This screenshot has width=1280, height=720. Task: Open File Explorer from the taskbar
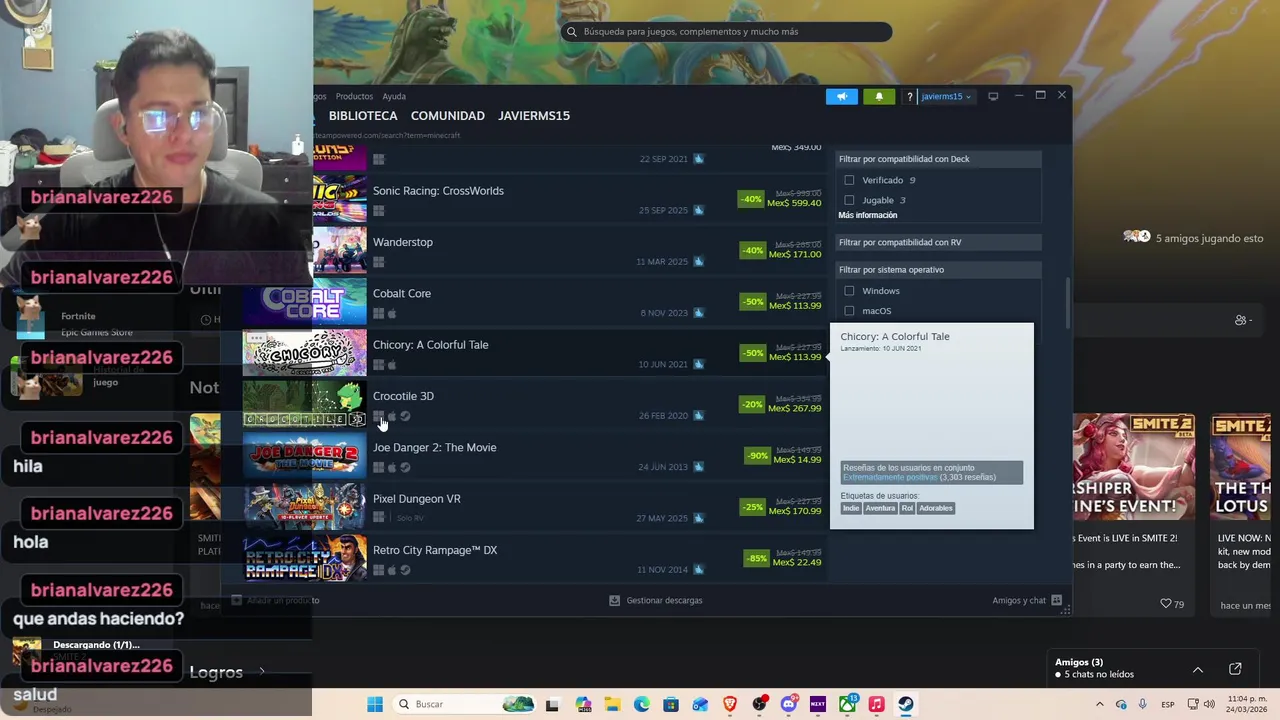coord(613,704)
